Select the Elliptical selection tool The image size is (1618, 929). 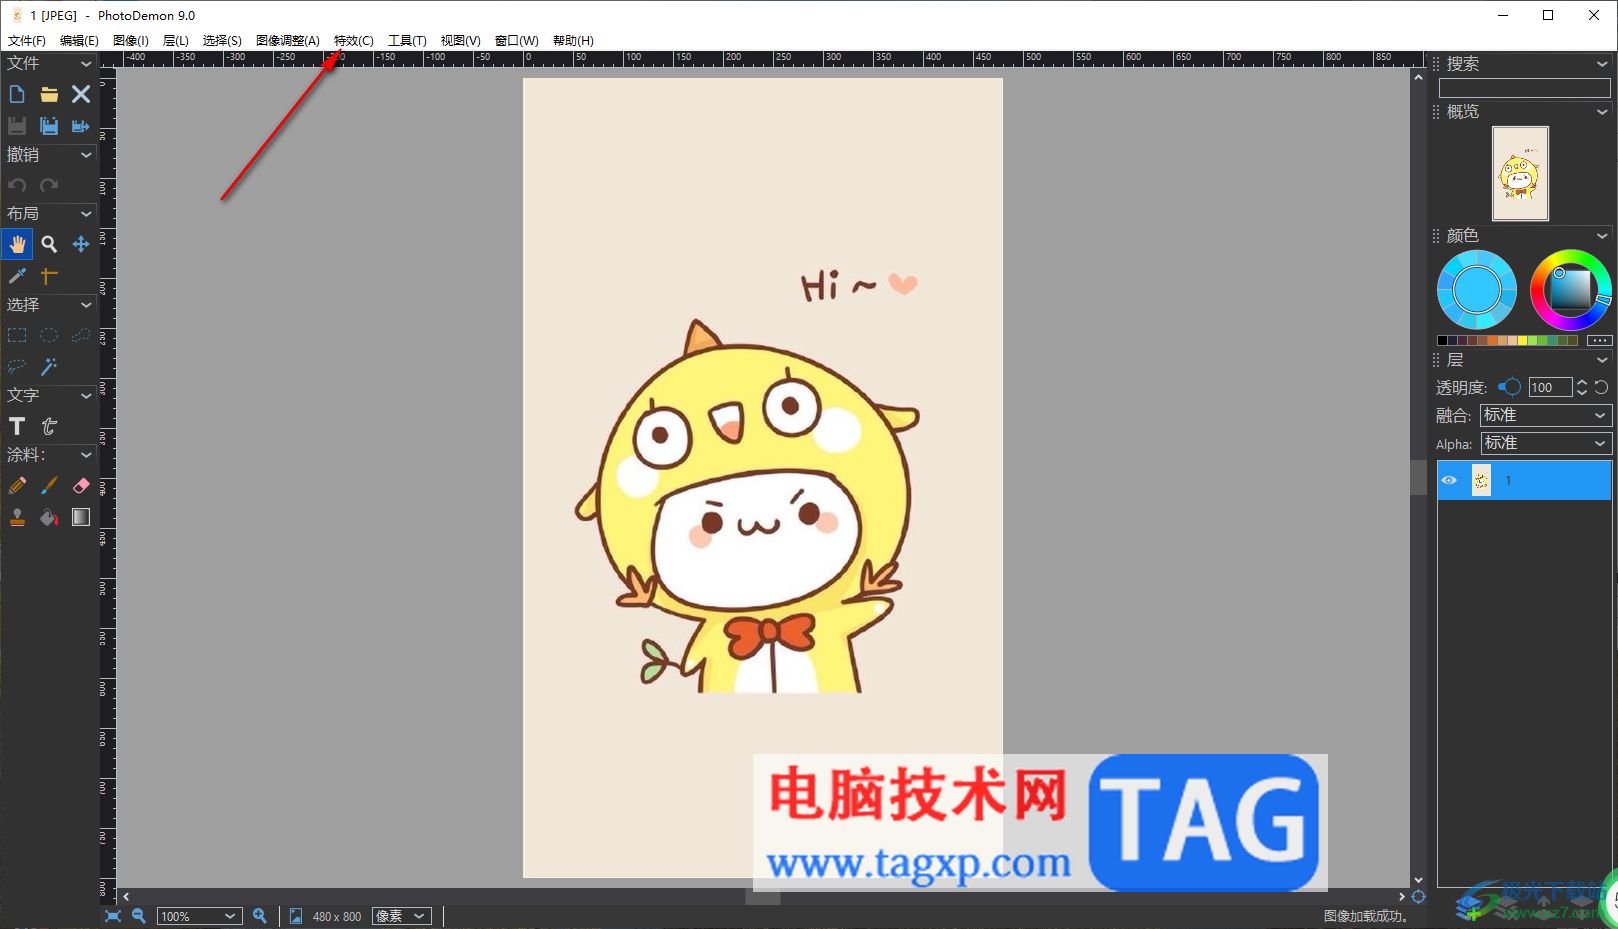pos(49,335)
